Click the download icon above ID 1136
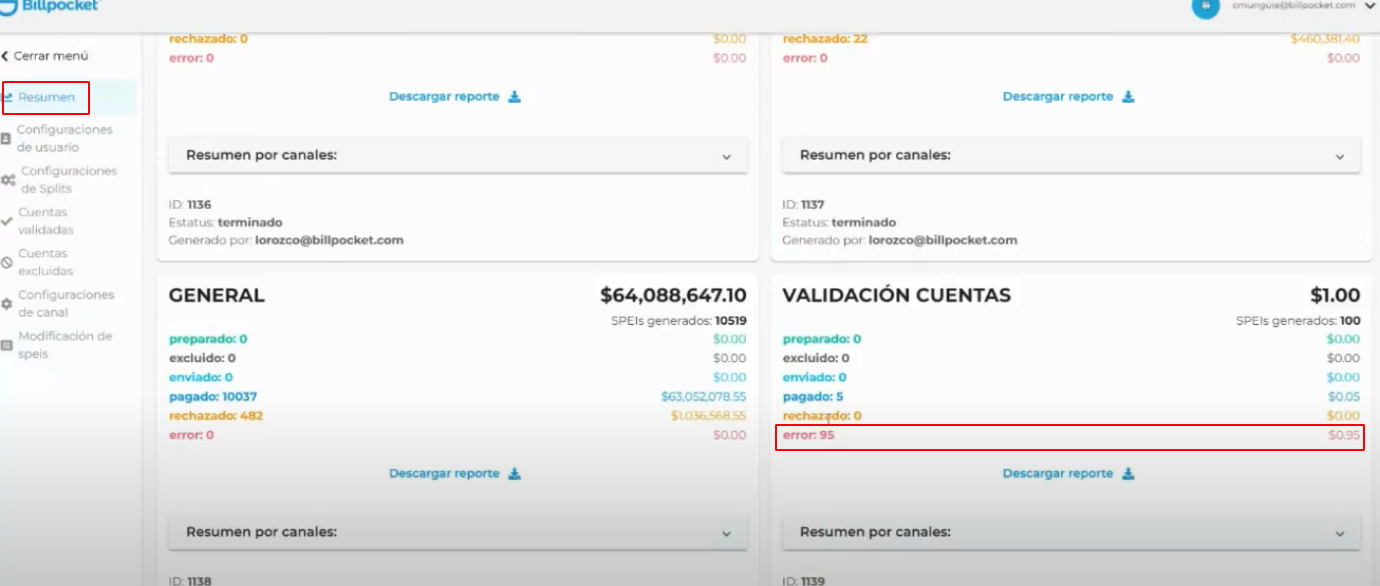1380x586 pixels. (514, 97)
